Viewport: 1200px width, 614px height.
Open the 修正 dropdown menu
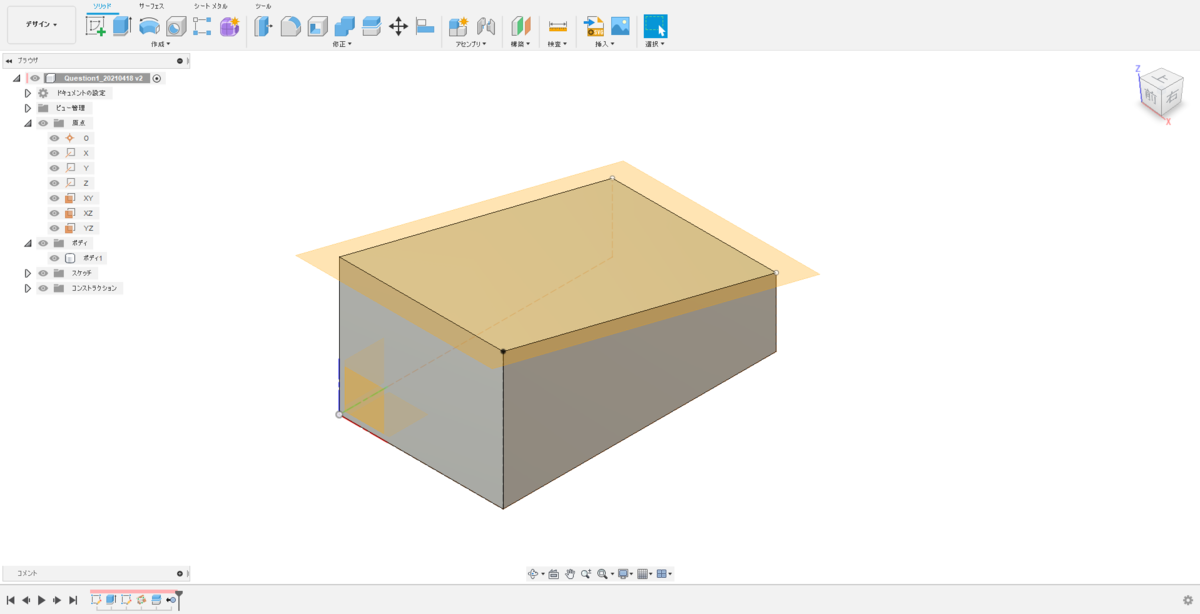click(x=342, y=44)
